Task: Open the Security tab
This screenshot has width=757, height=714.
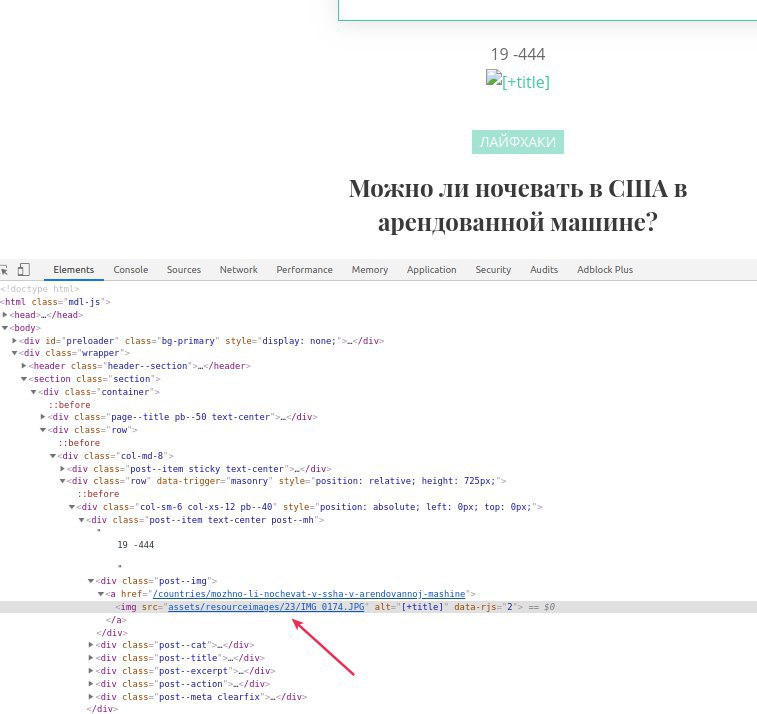Action: [x=493, y=269]
